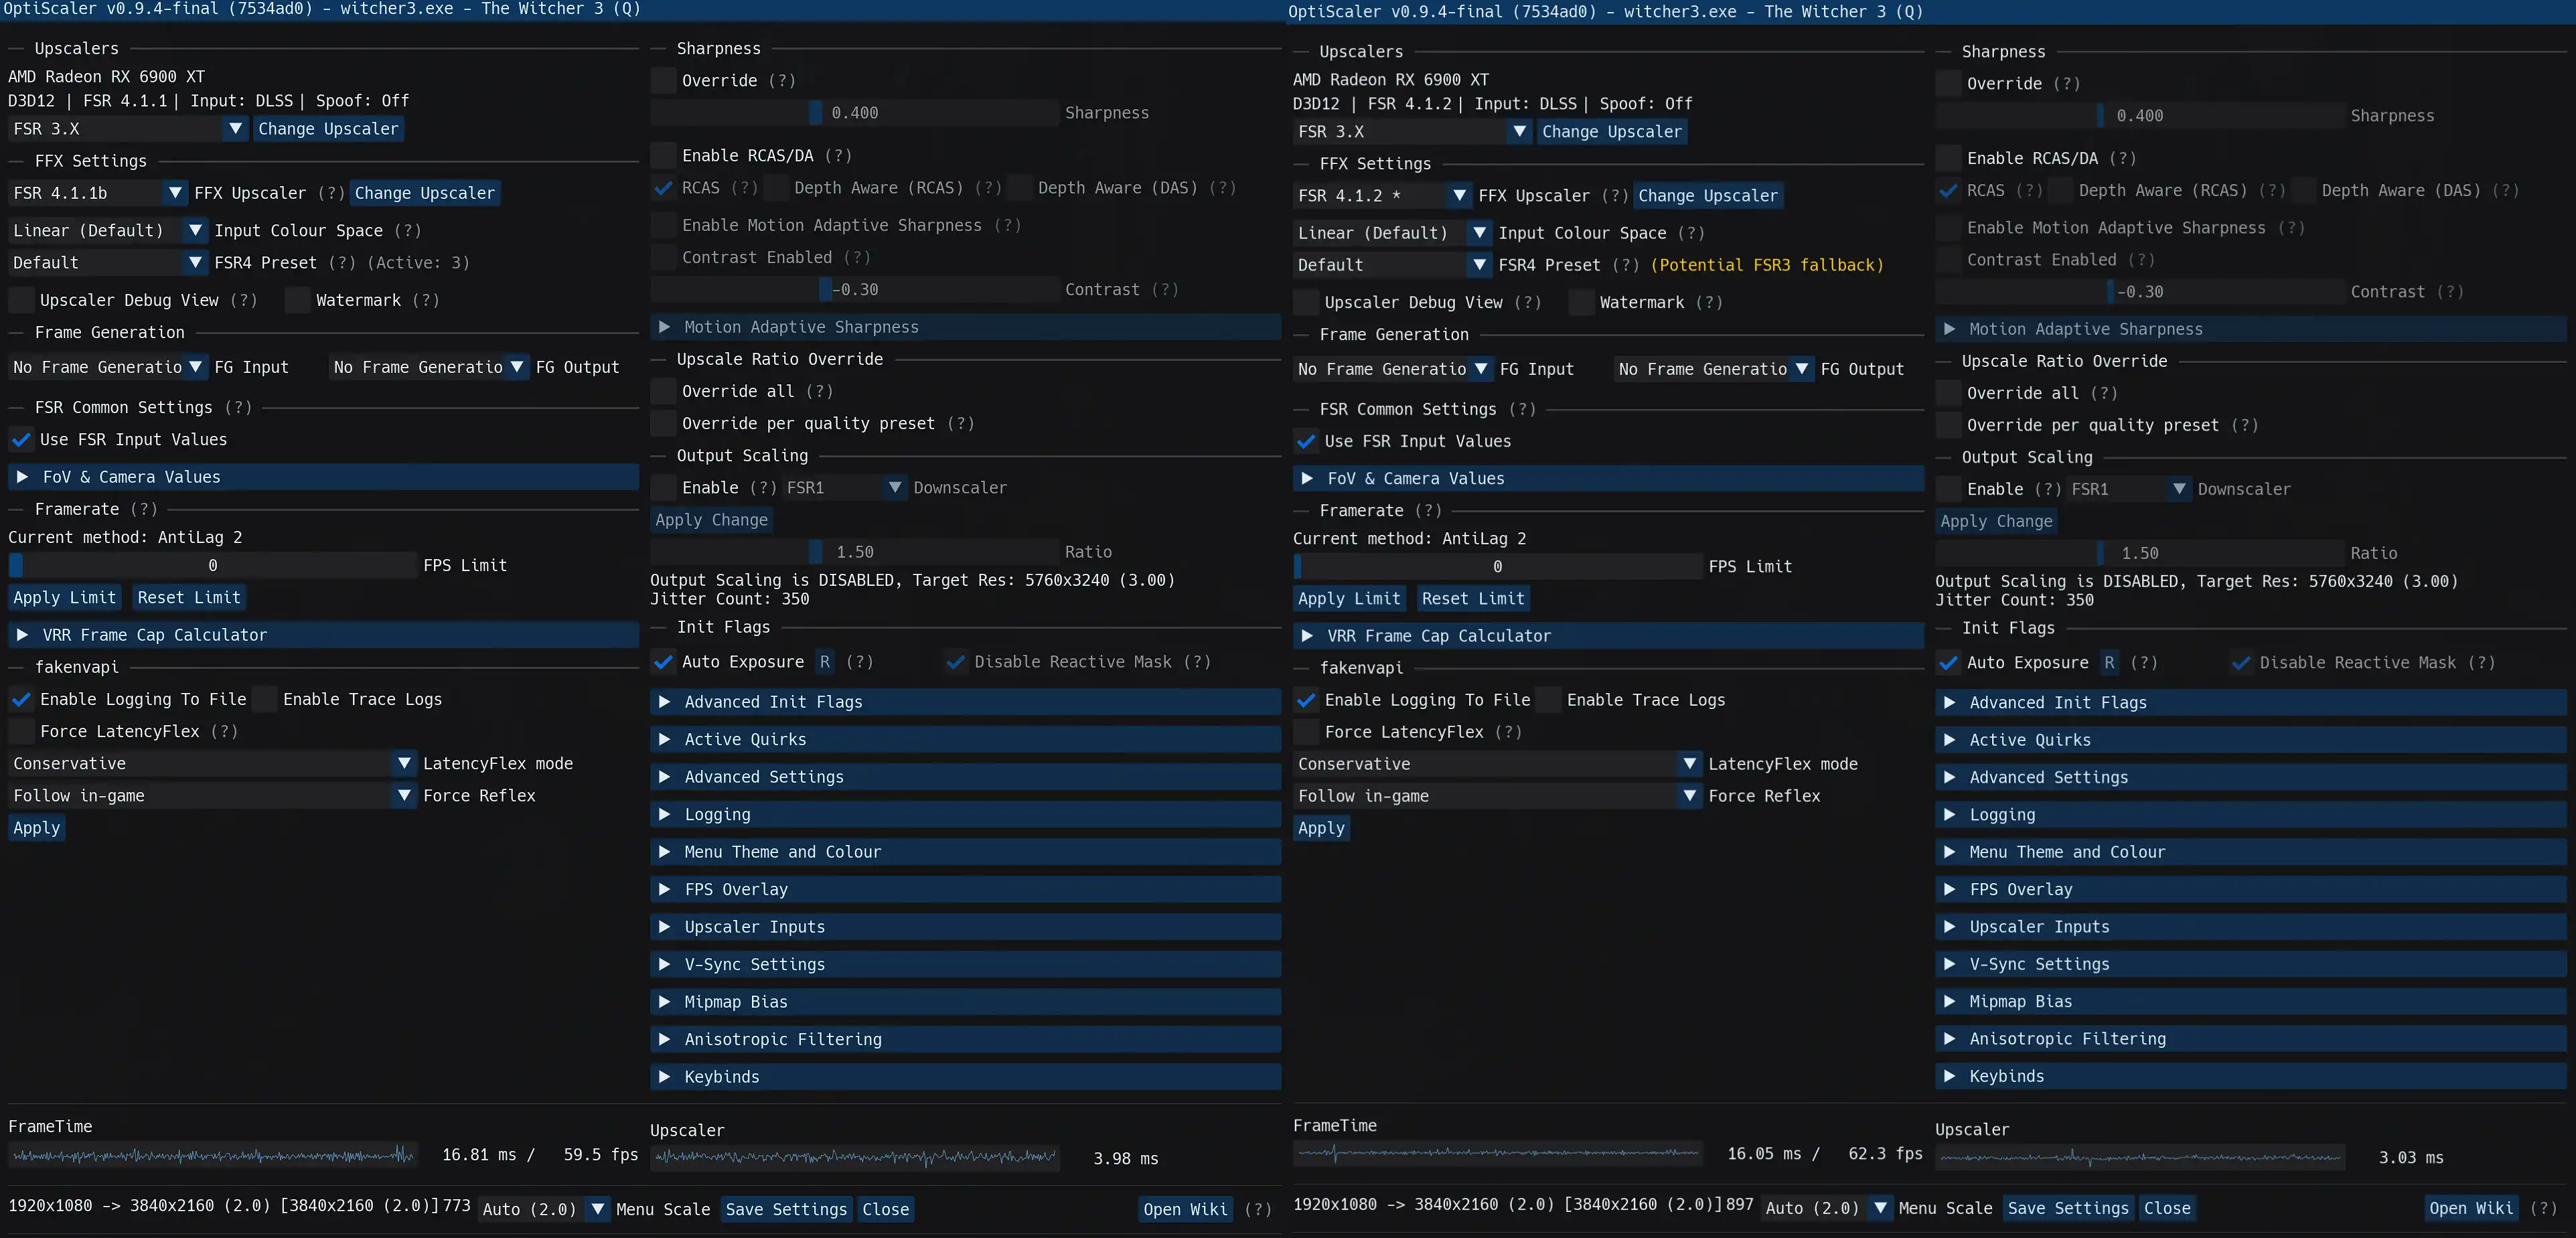The width and height of the screenshot is (2576, 1238).
Task: Click the Contrast -0.30 slider in right window
Action: 2139,292
